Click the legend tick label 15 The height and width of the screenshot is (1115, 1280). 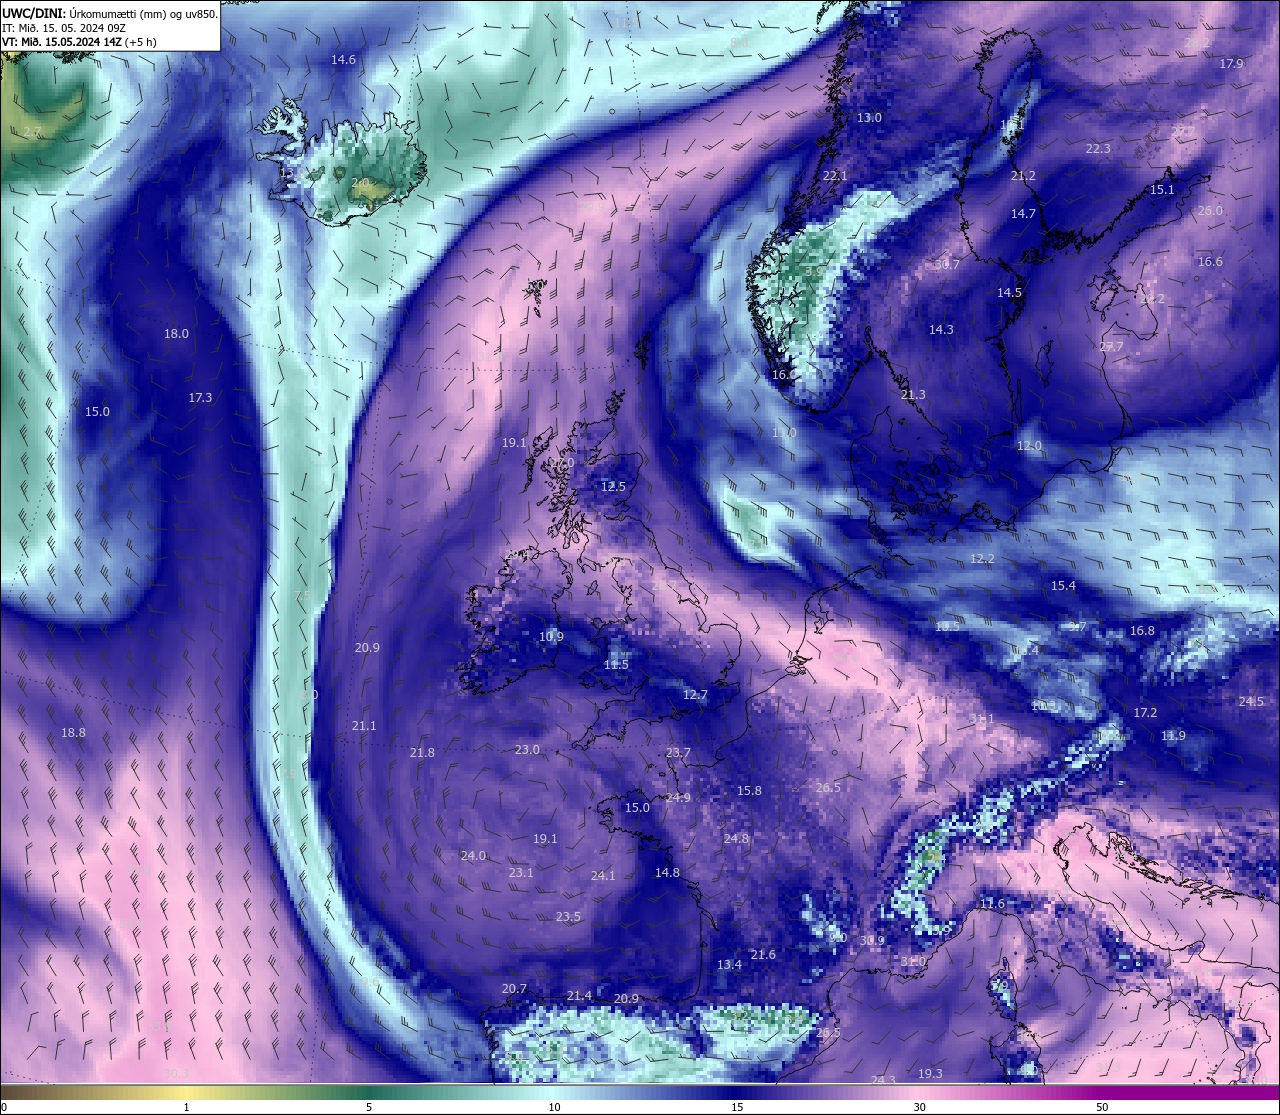coord(737,1108)
